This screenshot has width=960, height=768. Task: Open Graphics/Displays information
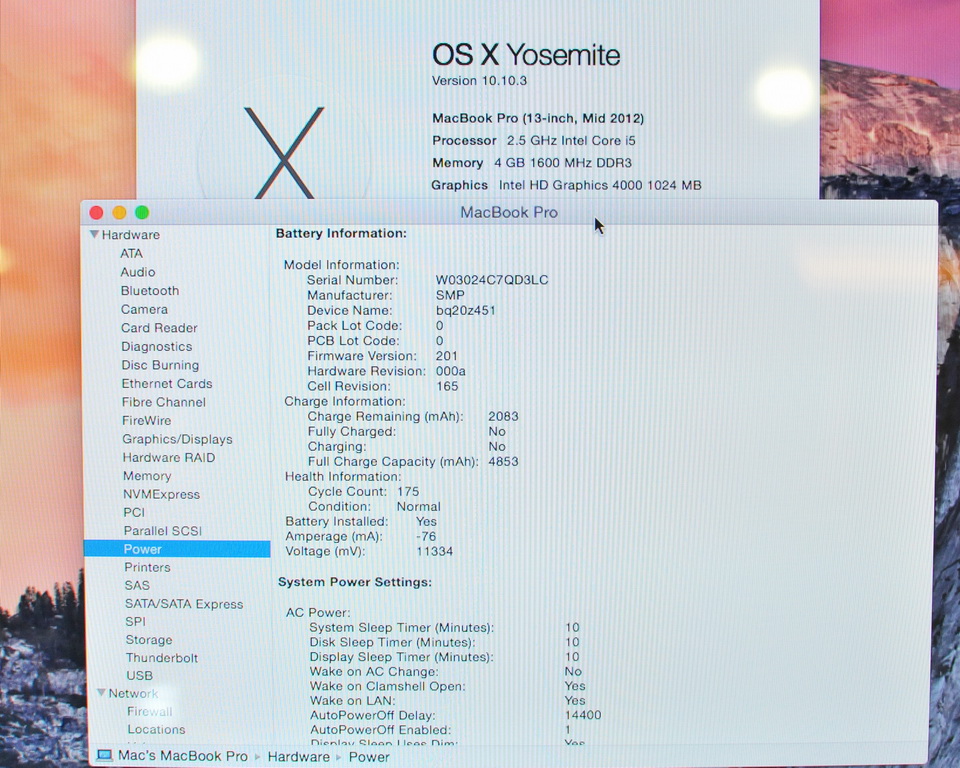(x=178, y=439)
